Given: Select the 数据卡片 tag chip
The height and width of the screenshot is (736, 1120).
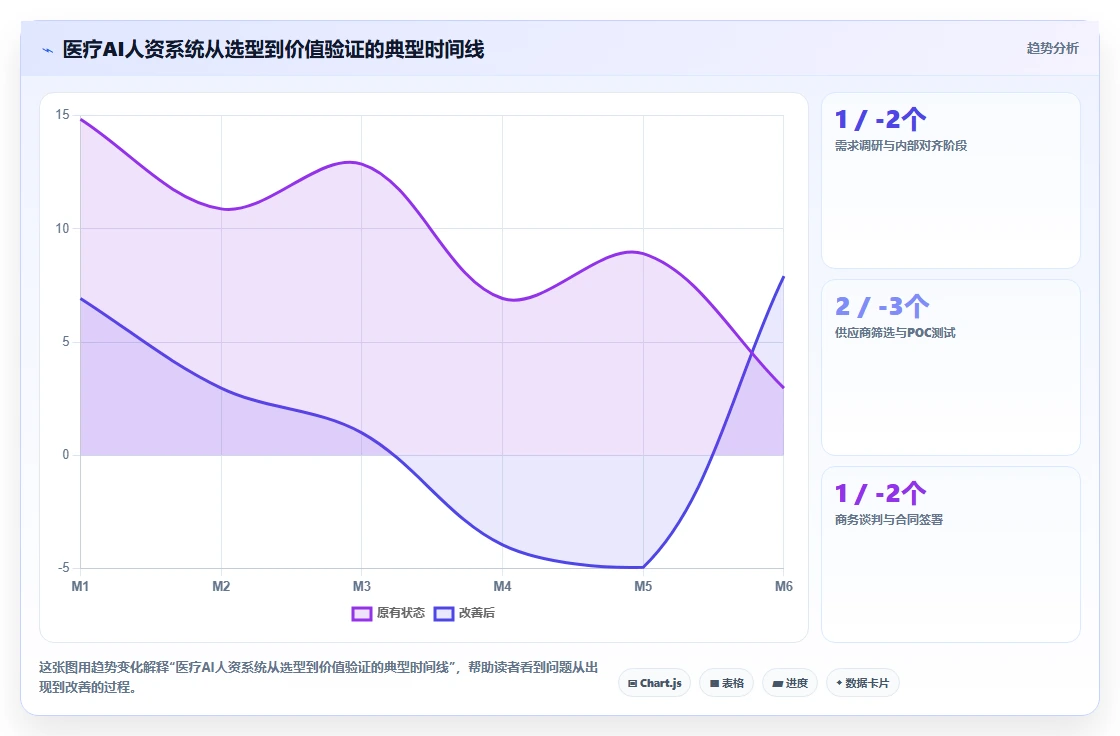Looking at the screenshot, I should pos(862,683).
